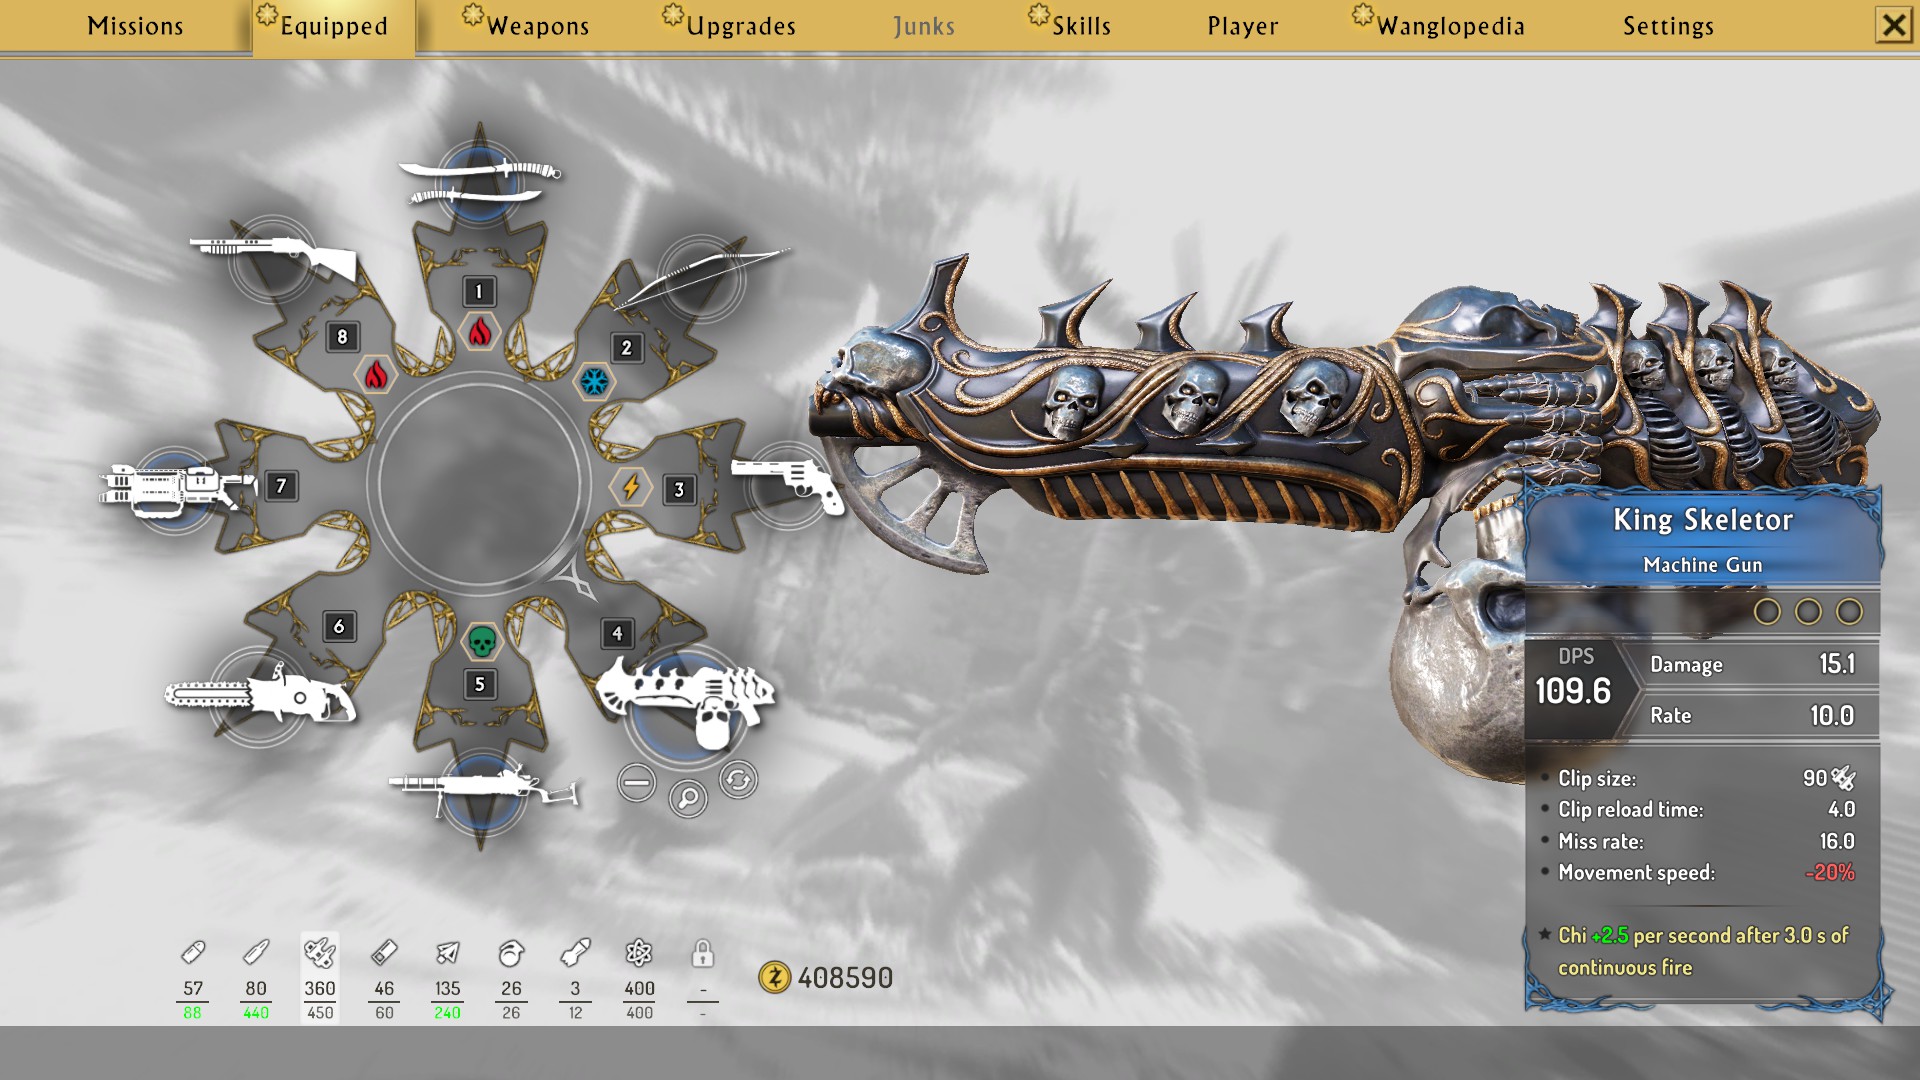This screenshot has height=1080, width=1920.
Task: Open the Skills tab
Action: 1080,26
